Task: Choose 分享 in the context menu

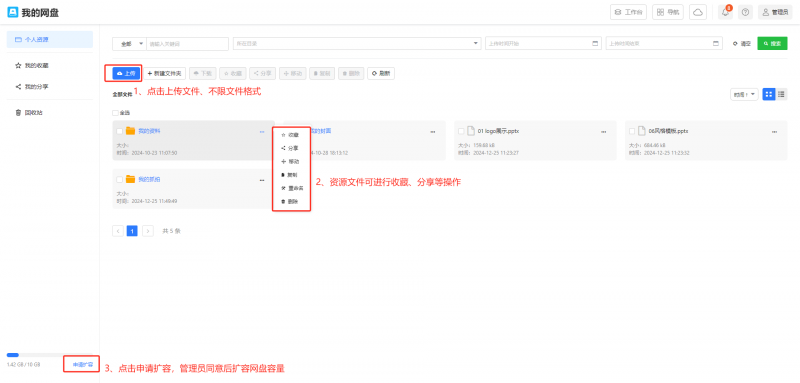Action: coord(291,148)
